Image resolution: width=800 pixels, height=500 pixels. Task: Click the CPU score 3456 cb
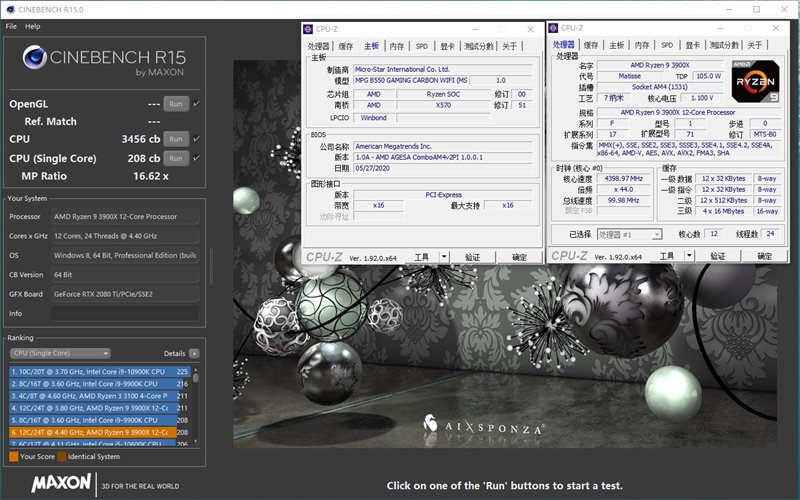pyautogui.click(x=141, y=139)
